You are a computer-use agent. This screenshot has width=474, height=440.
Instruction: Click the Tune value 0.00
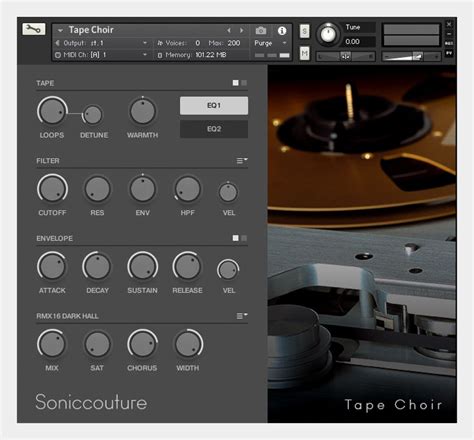[x=352, y=42]
